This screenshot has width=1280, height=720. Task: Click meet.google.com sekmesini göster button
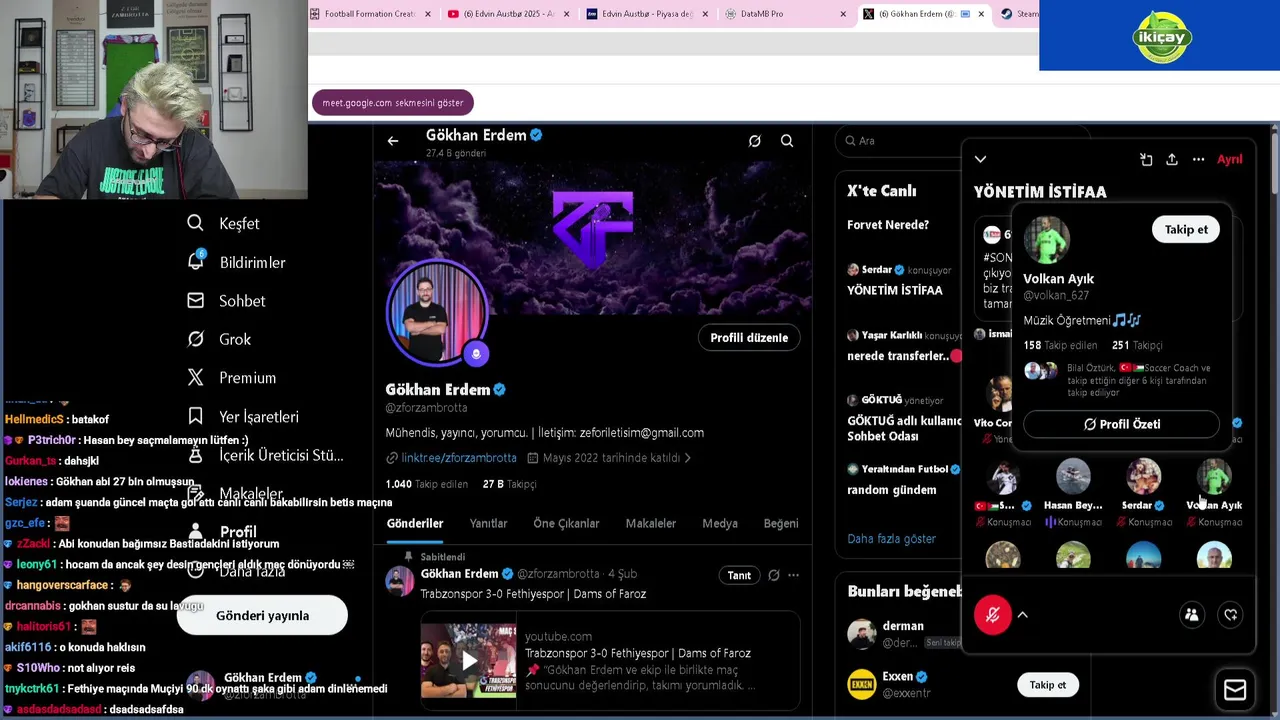point(393,103)
